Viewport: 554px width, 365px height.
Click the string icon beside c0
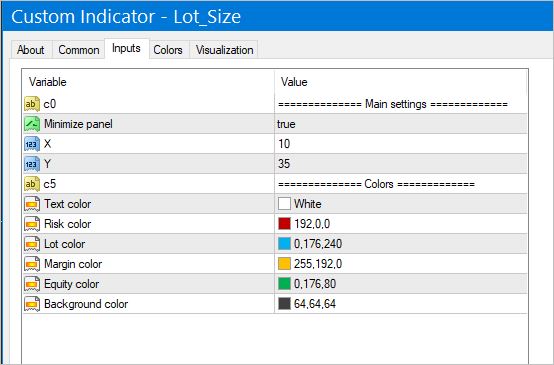point(32,104)
